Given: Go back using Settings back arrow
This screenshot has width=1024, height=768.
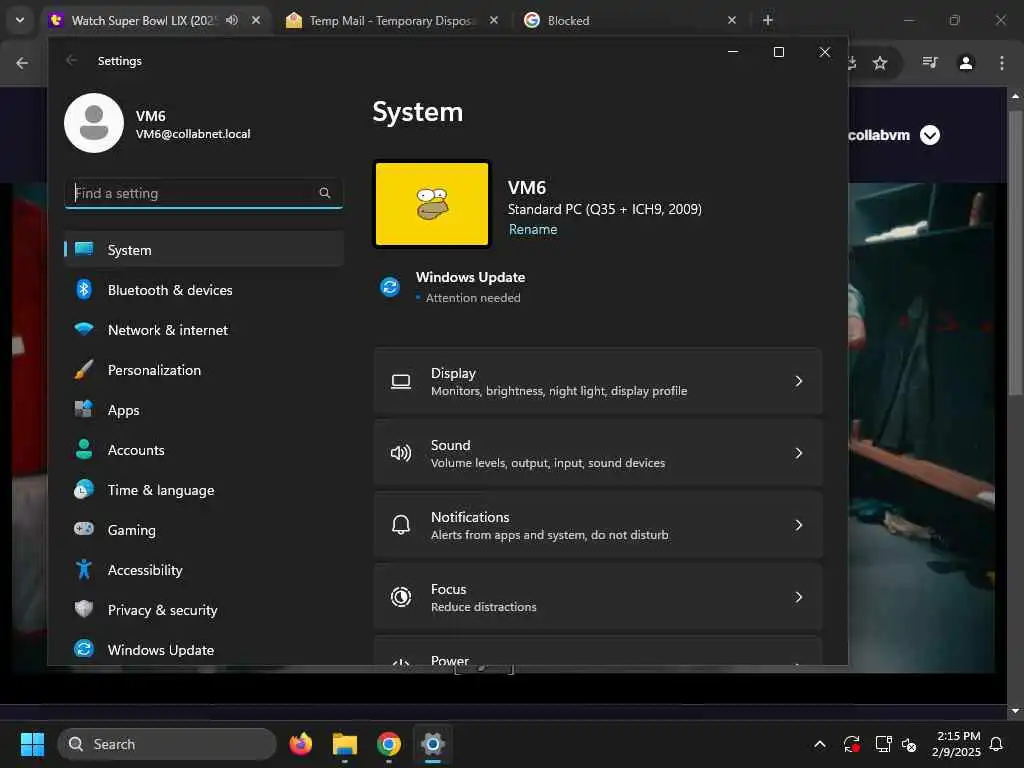Looking at the screenshot, I should pos(71,60).
